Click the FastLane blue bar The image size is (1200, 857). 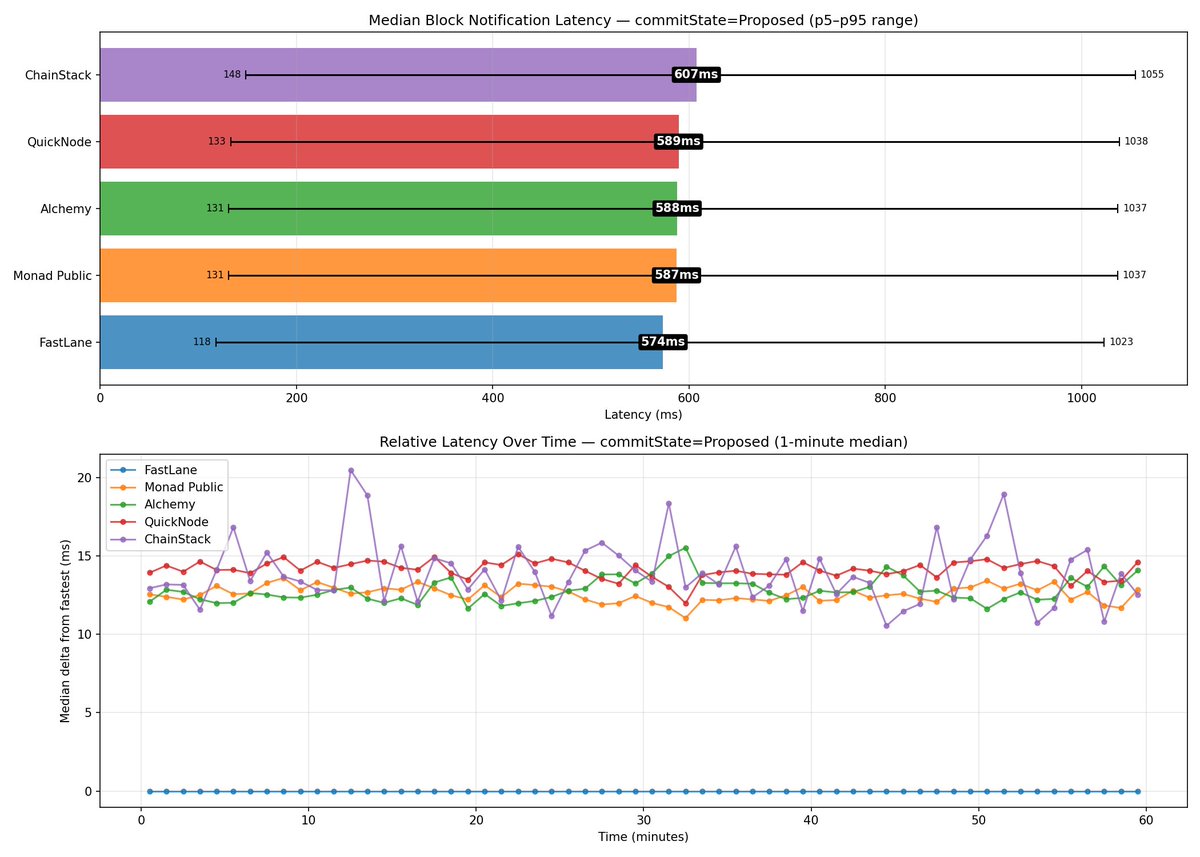(382, 342)
